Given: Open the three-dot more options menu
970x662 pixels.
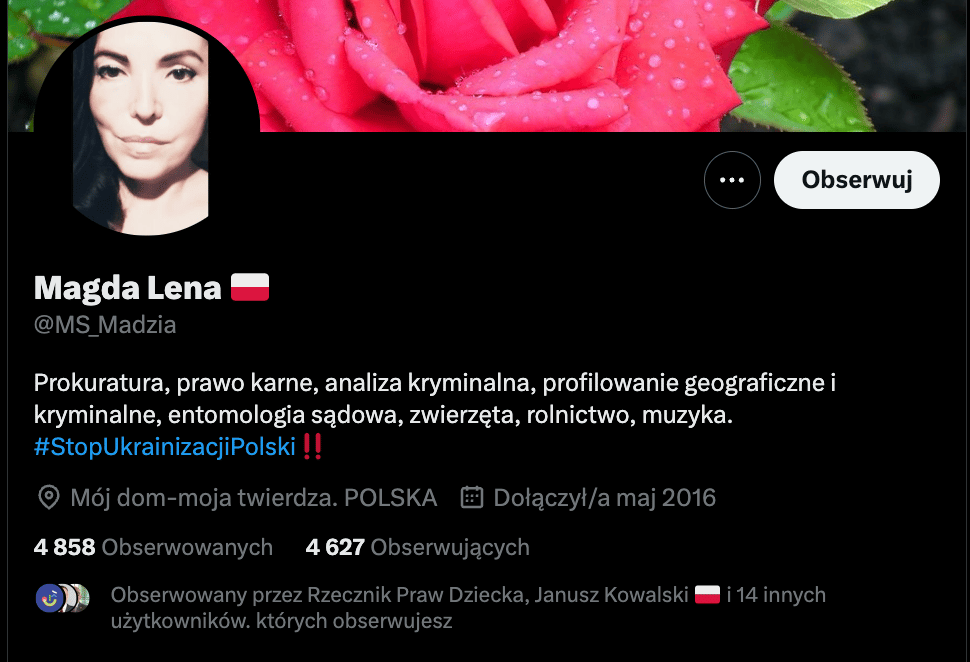Looking at the screenshot, I should 732,180.
